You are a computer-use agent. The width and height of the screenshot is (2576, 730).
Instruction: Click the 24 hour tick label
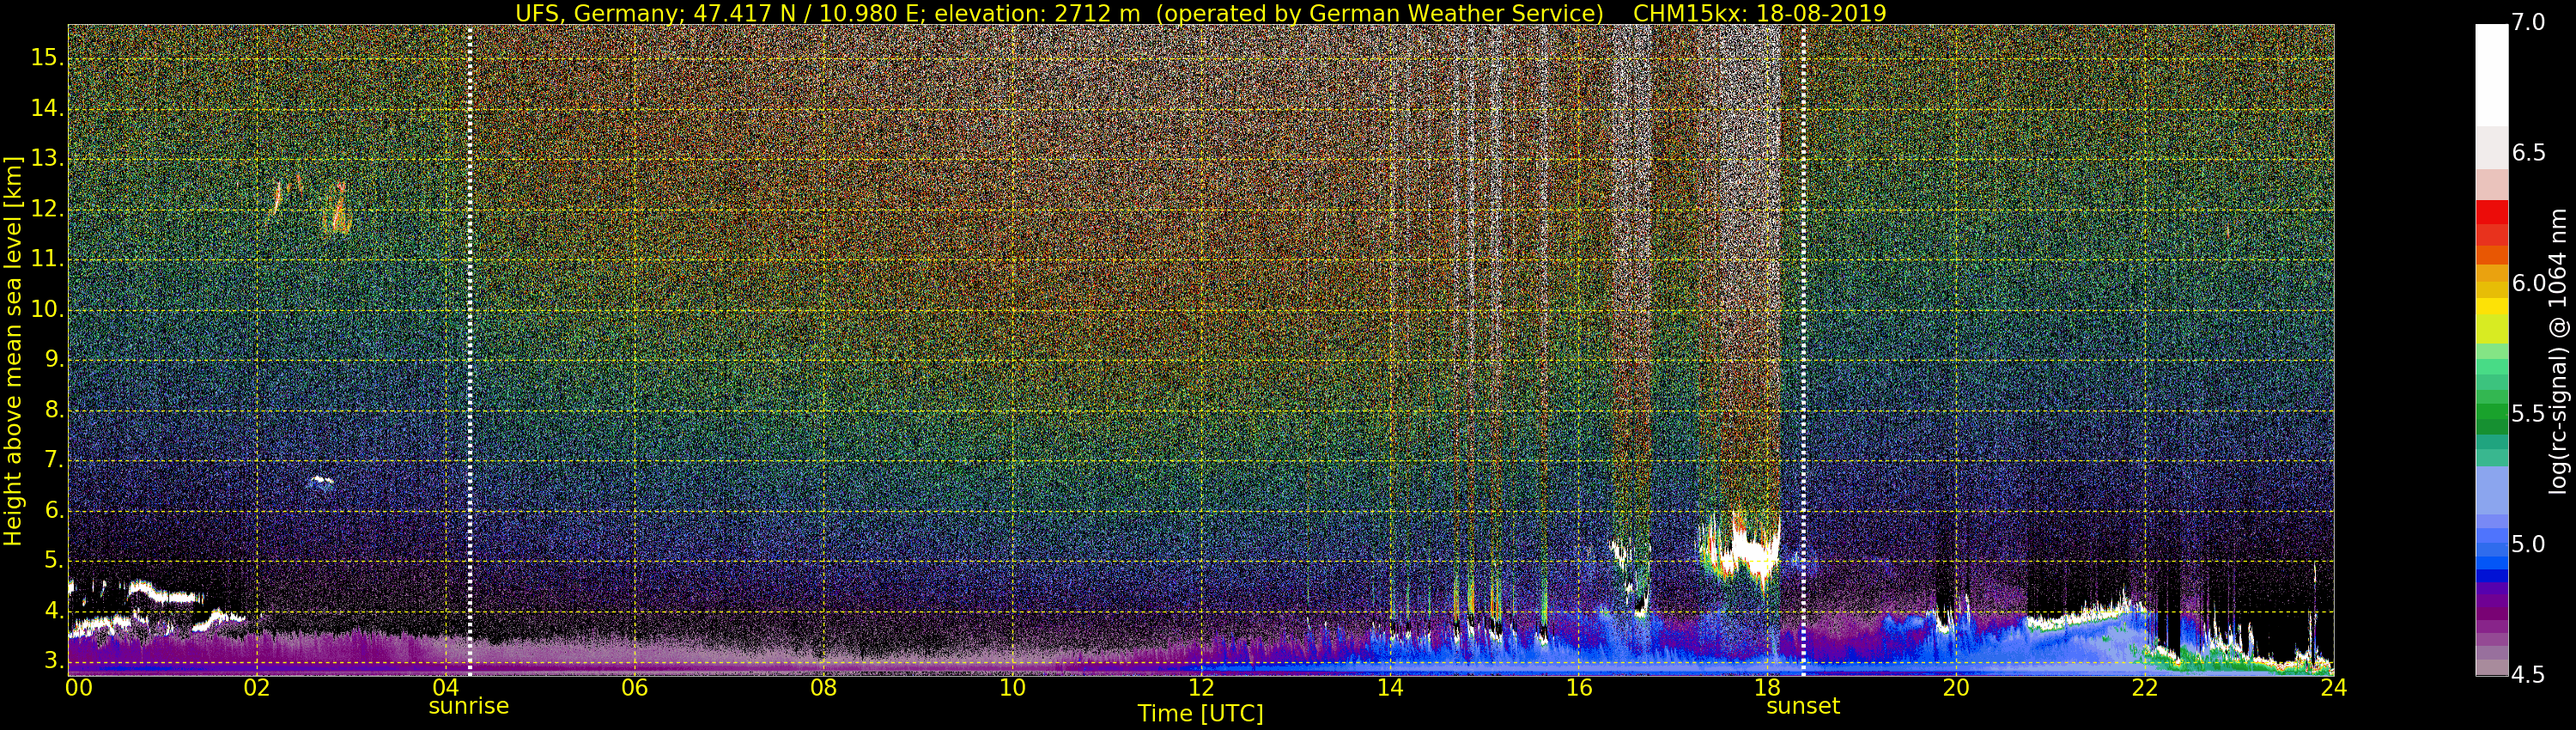[x=2334, y=688]
